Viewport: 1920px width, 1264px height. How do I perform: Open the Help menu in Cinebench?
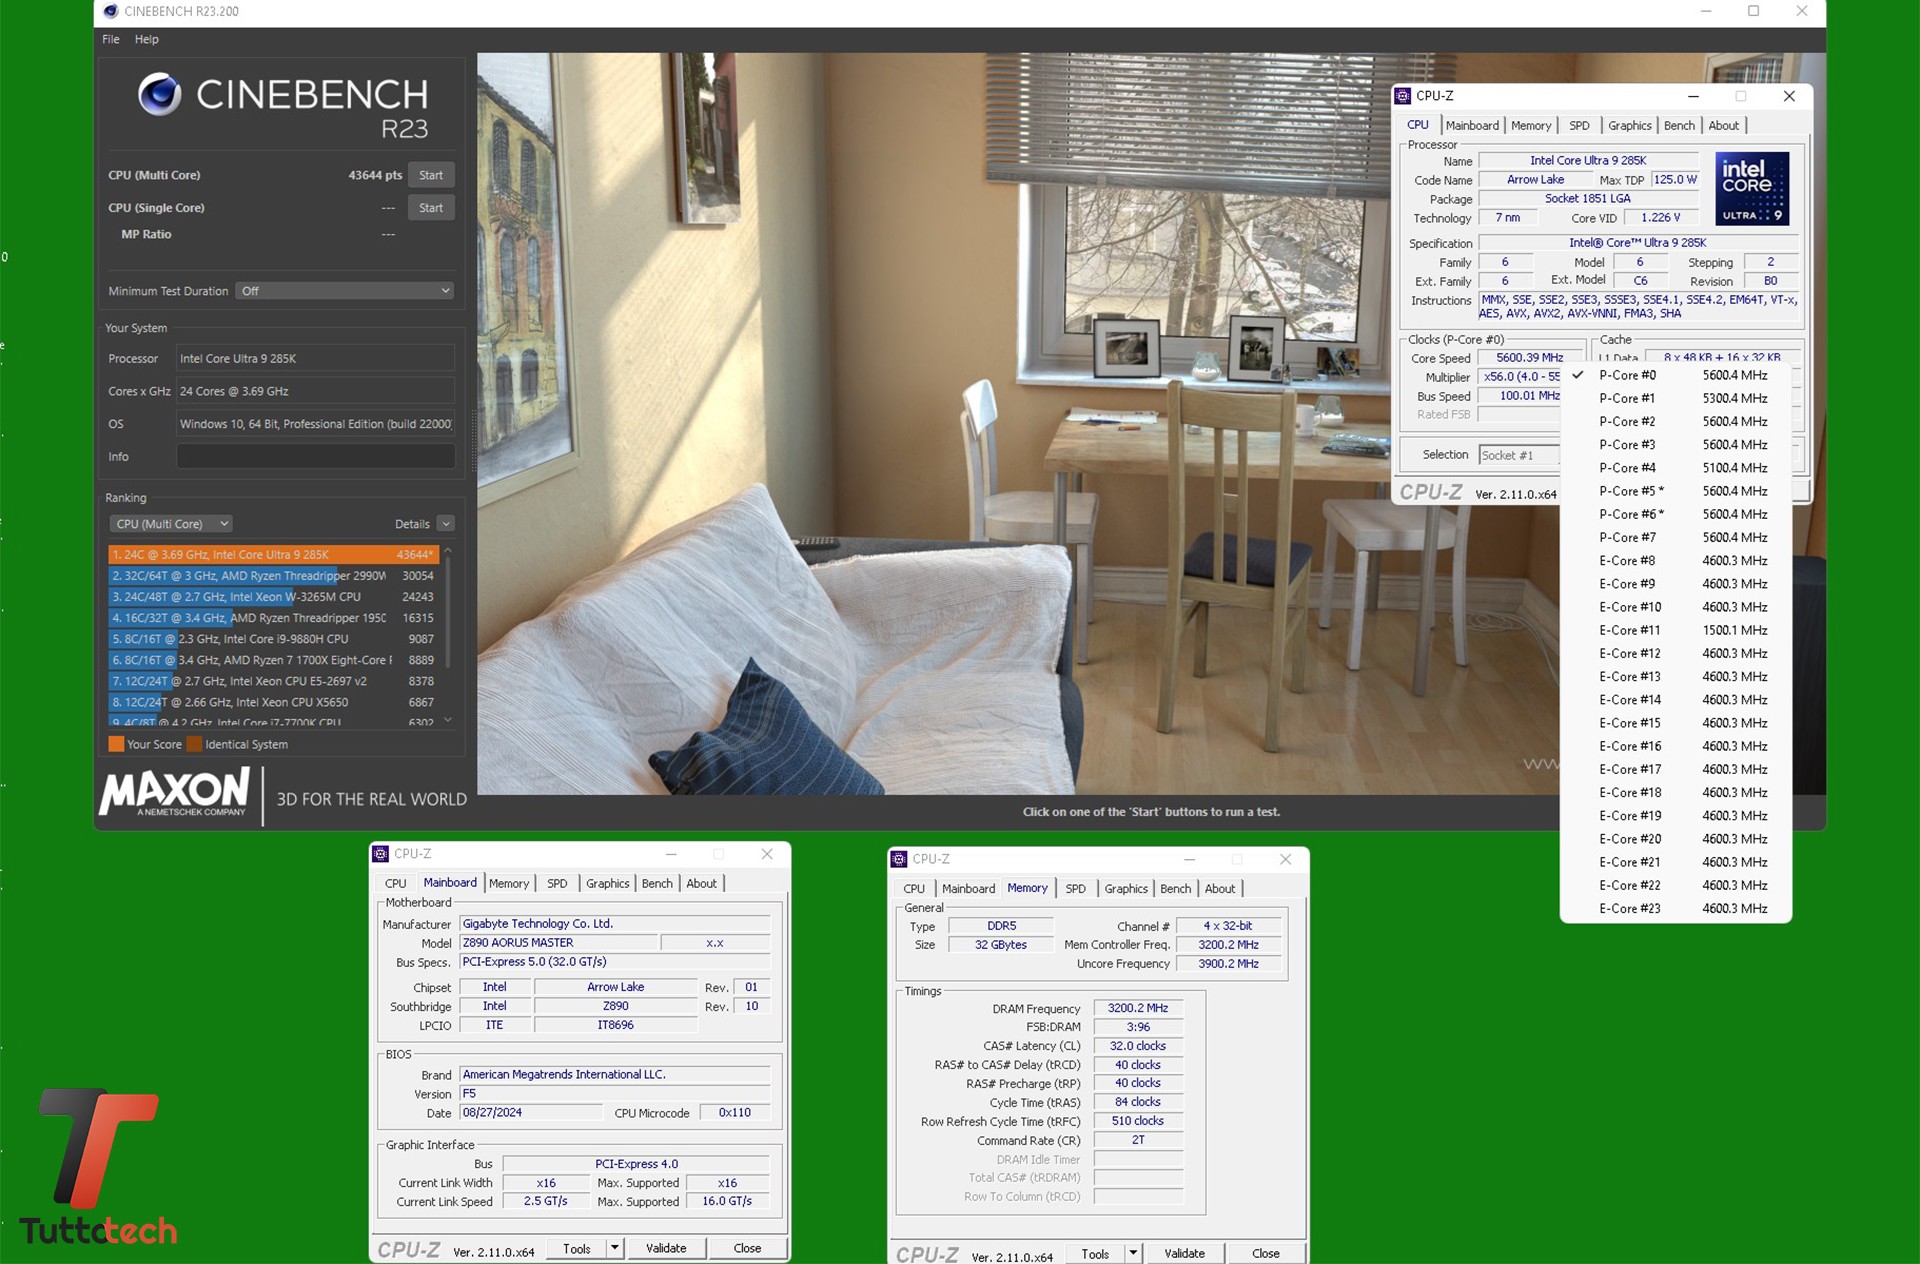coord(147,39)
